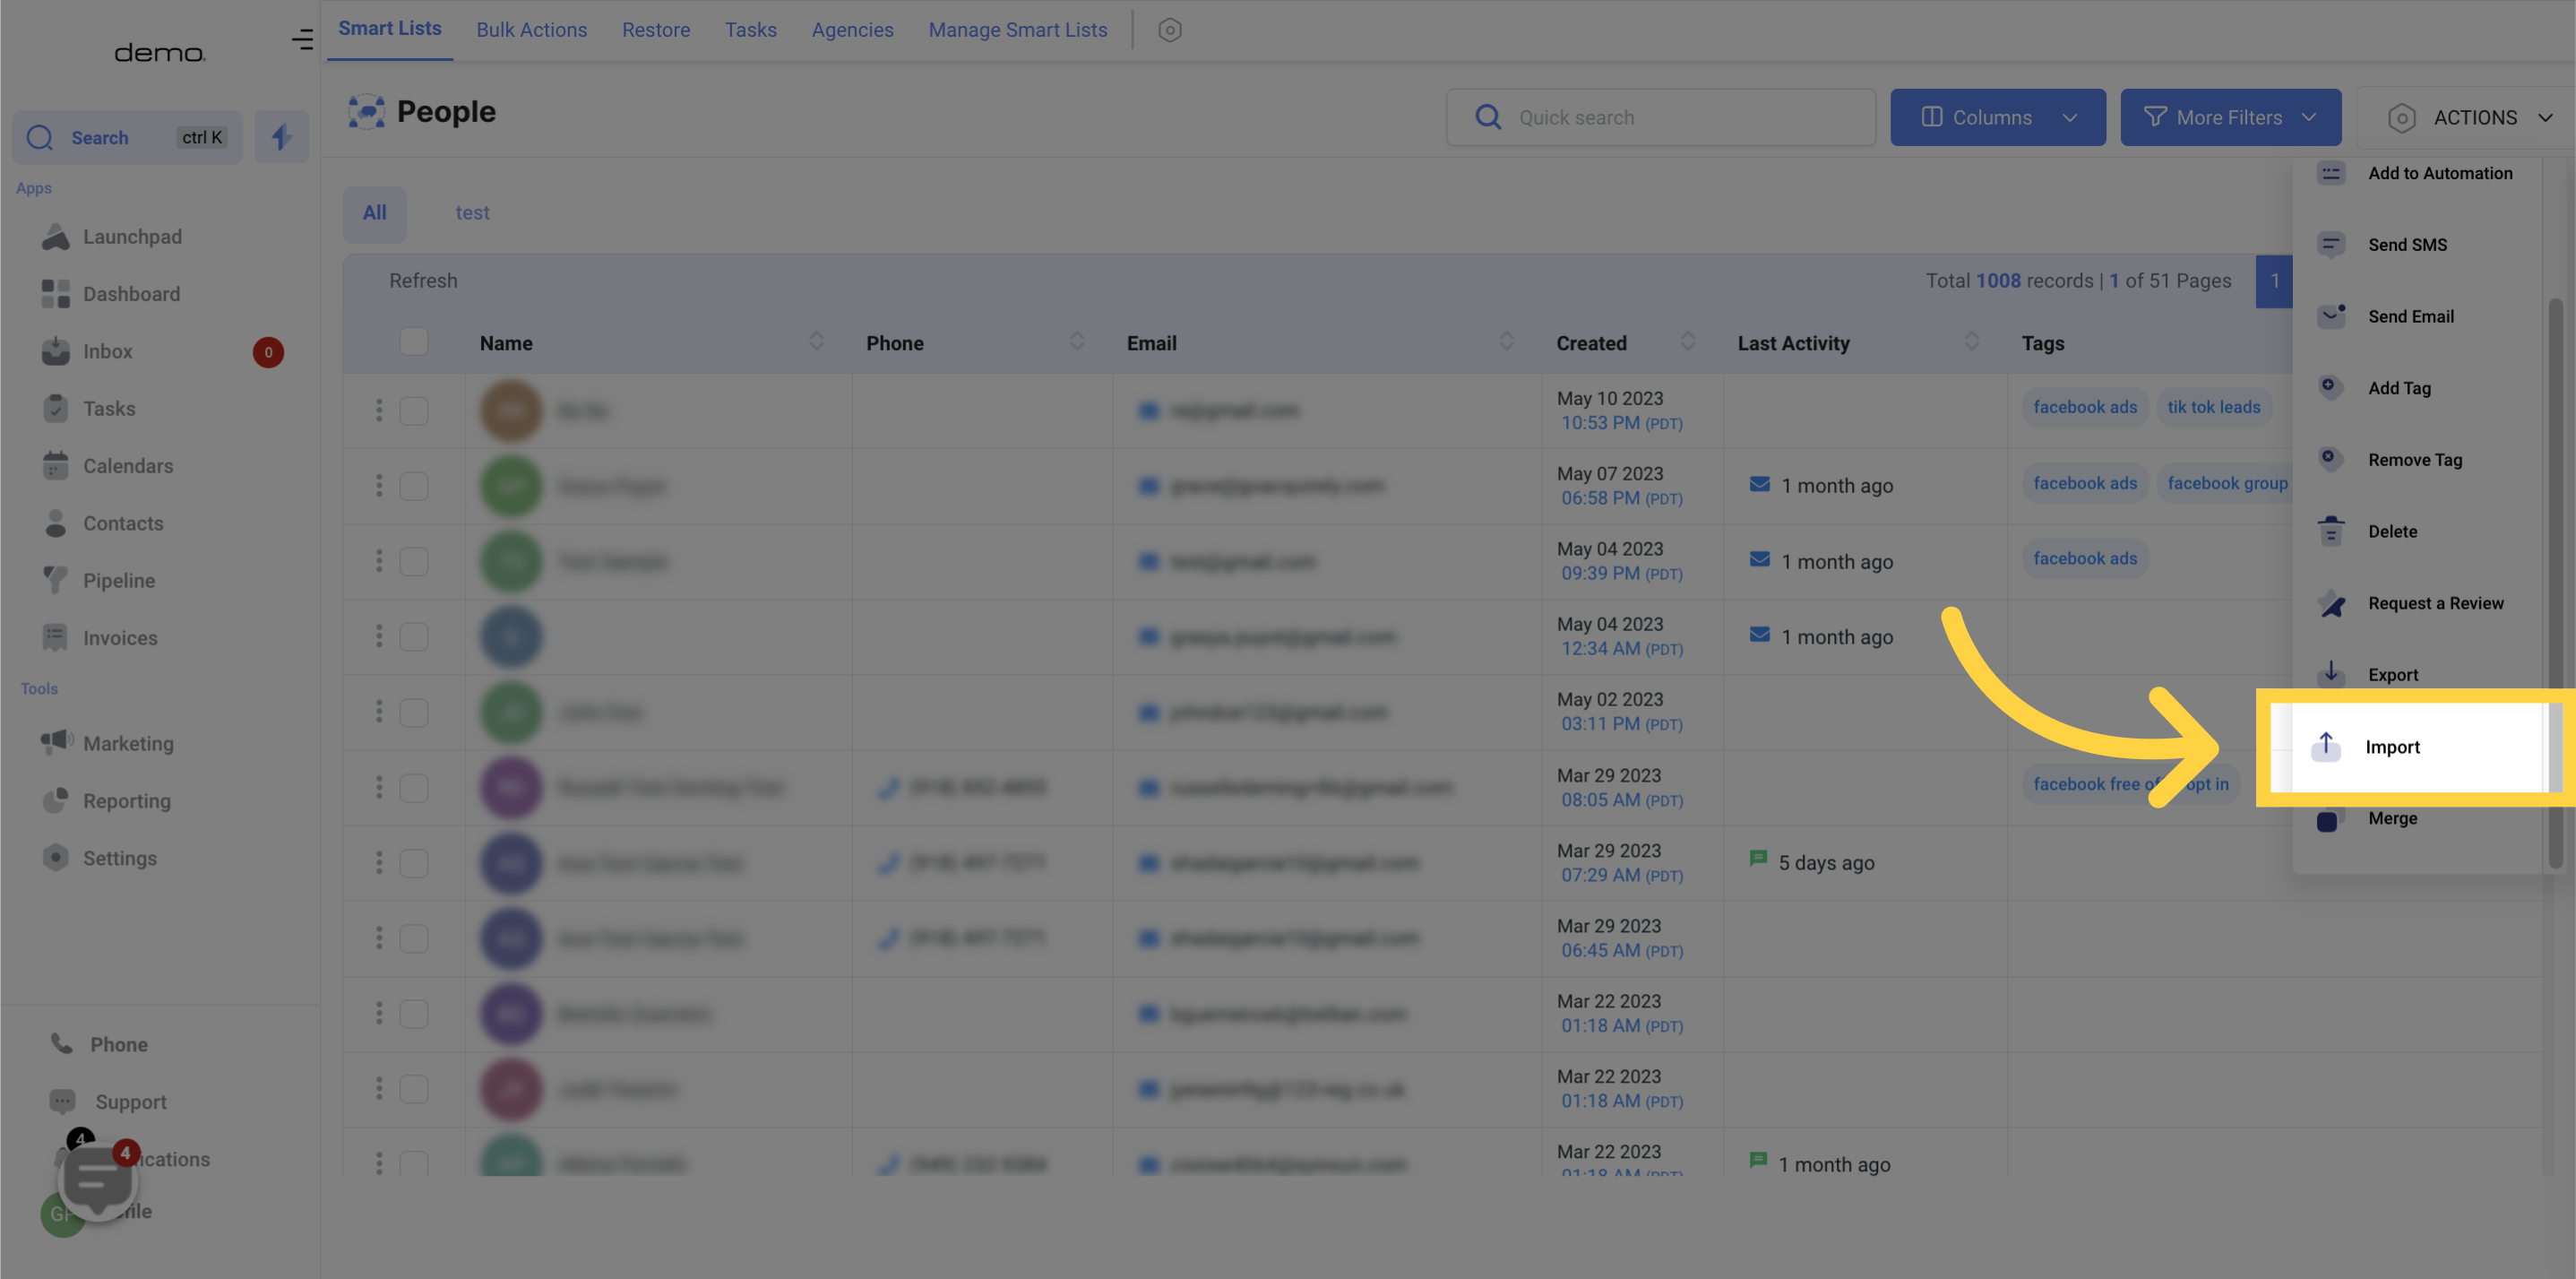
Task: Click the gear icon beside Manage Smart Lists
Action: pyautogui.click(x=1169, y=30)
